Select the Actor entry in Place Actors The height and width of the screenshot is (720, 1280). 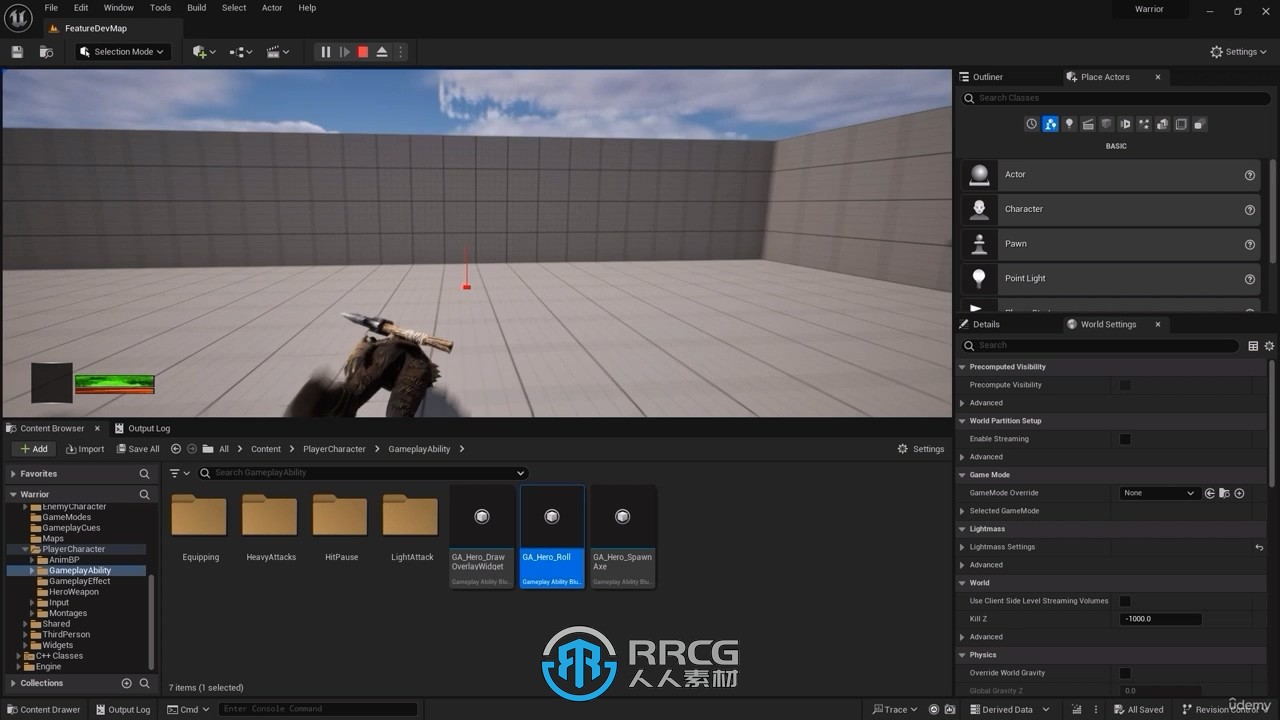coord(1111,175)
